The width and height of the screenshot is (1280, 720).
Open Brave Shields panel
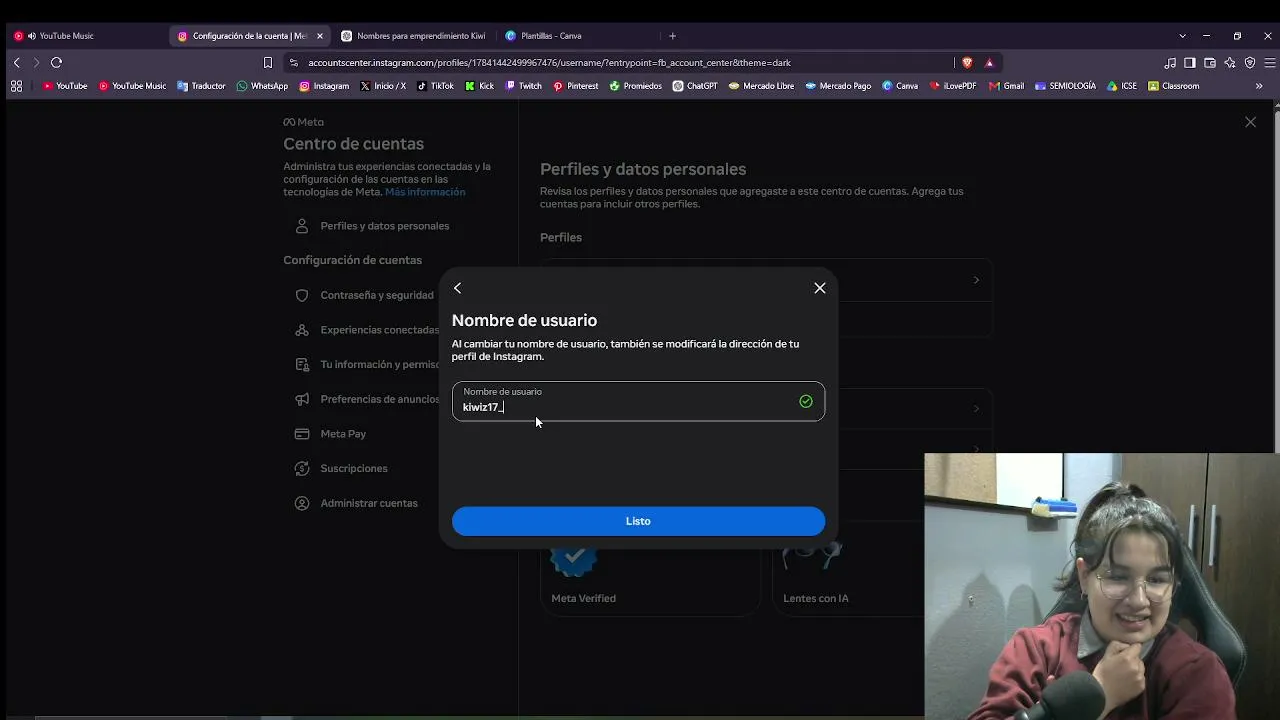967,62
